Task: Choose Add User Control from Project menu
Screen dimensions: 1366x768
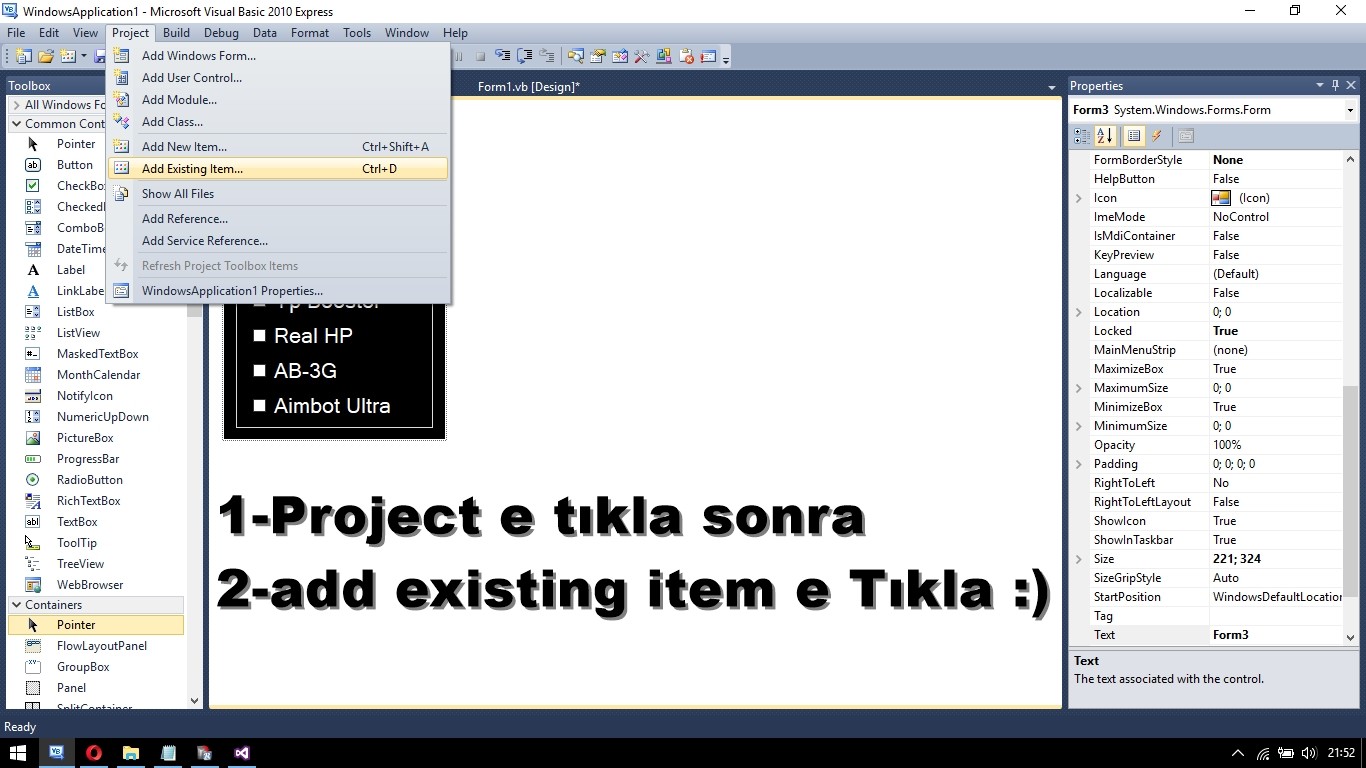Action: (x=279, y=78)
